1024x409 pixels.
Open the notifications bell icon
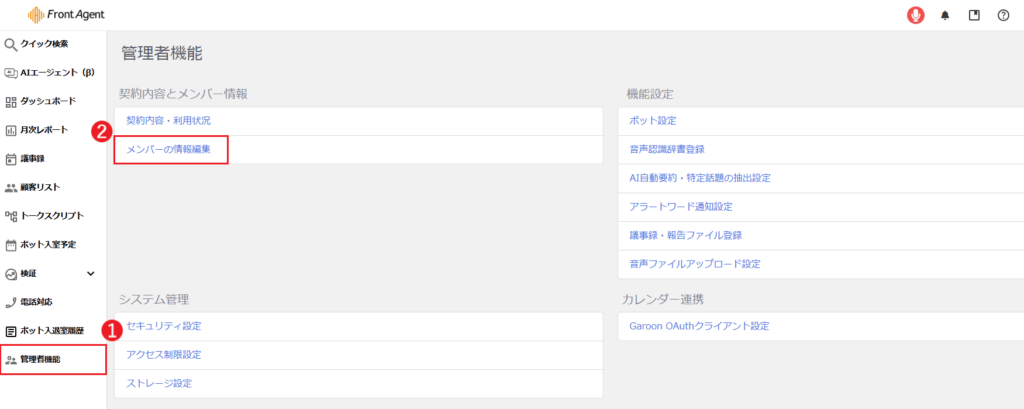point(945,15)
